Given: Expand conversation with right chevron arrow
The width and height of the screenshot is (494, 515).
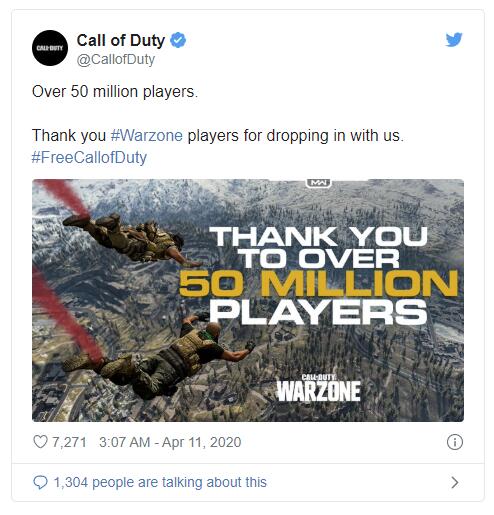Looking at the screenshot, I should (x=455, y=482).
